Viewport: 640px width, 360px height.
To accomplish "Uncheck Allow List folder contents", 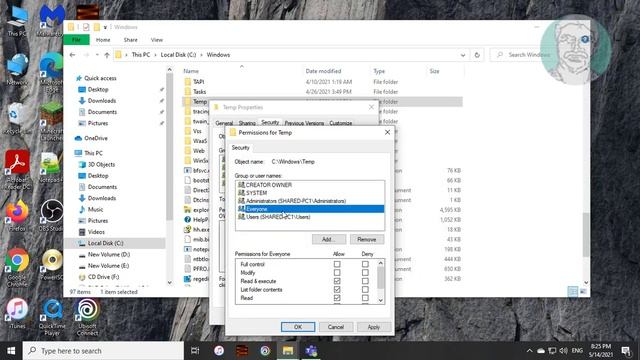I will click(337, 289).
